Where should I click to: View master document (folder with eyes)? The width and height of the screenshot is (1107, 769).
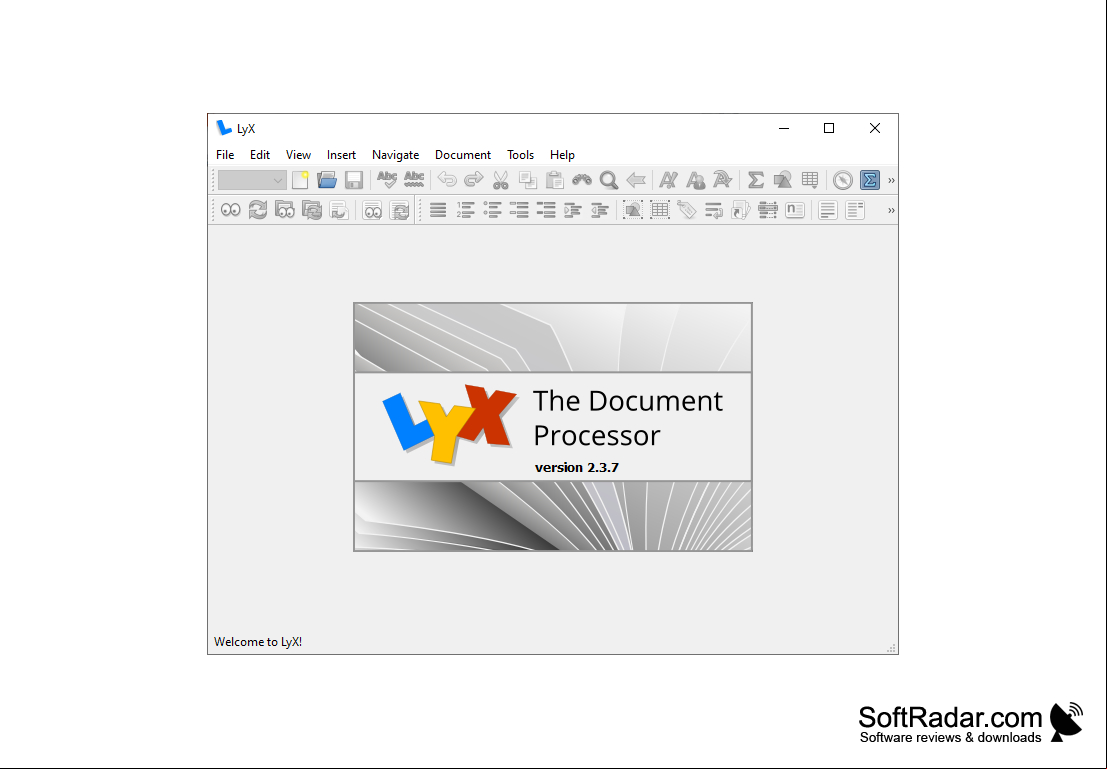tap(285, 210)
